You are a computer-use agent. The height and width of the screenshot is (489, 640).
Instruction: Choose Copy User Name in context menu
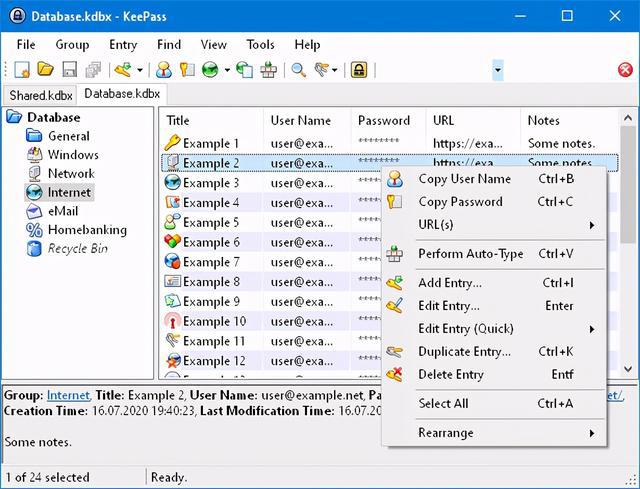click(x=494, y=179)
